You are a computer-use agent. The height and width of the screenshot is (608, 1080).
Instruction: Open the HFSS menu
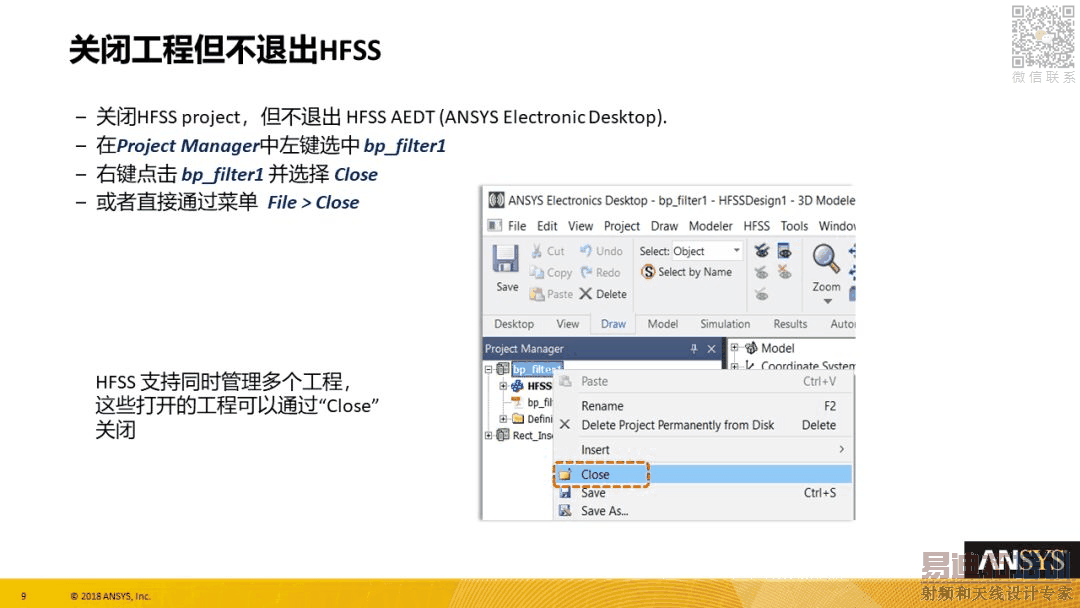coord(756,226)
